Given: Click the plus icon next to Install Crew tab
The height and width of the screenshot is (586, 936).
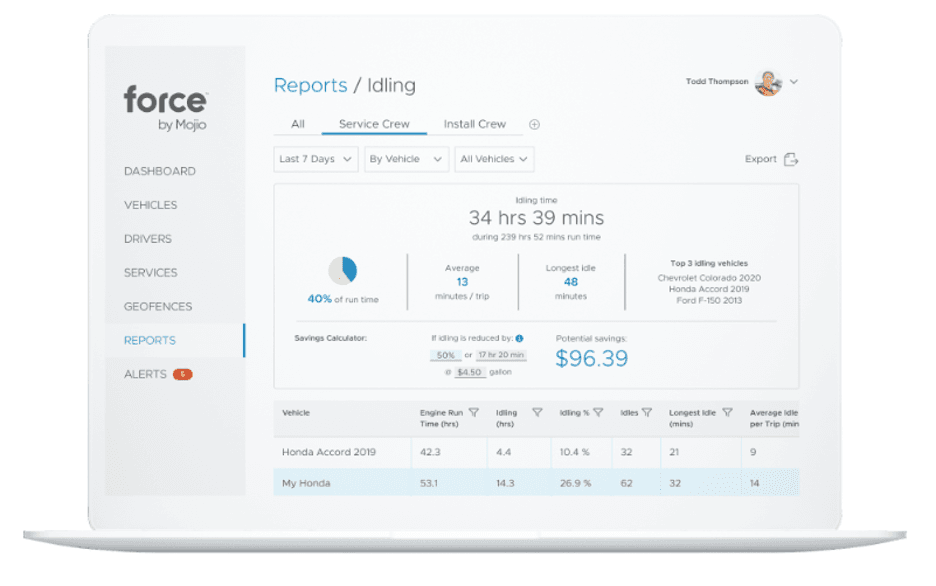Looking at the screenshot, I should point(534,124).
